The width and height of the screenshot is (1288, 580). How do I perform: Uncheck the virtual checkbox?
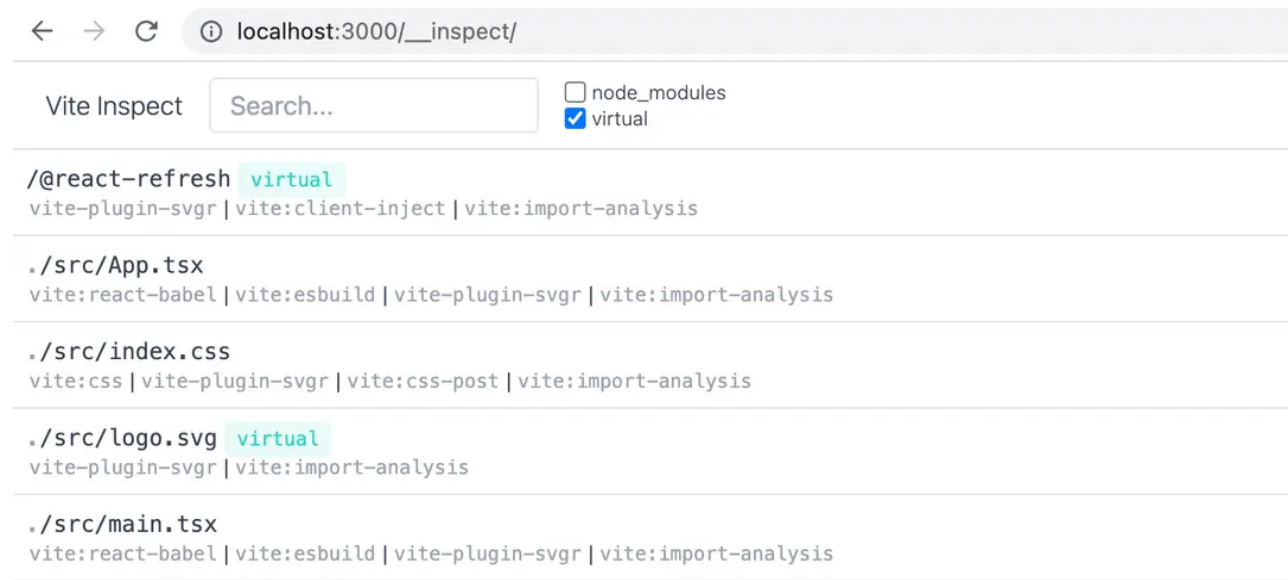(575, 119)
